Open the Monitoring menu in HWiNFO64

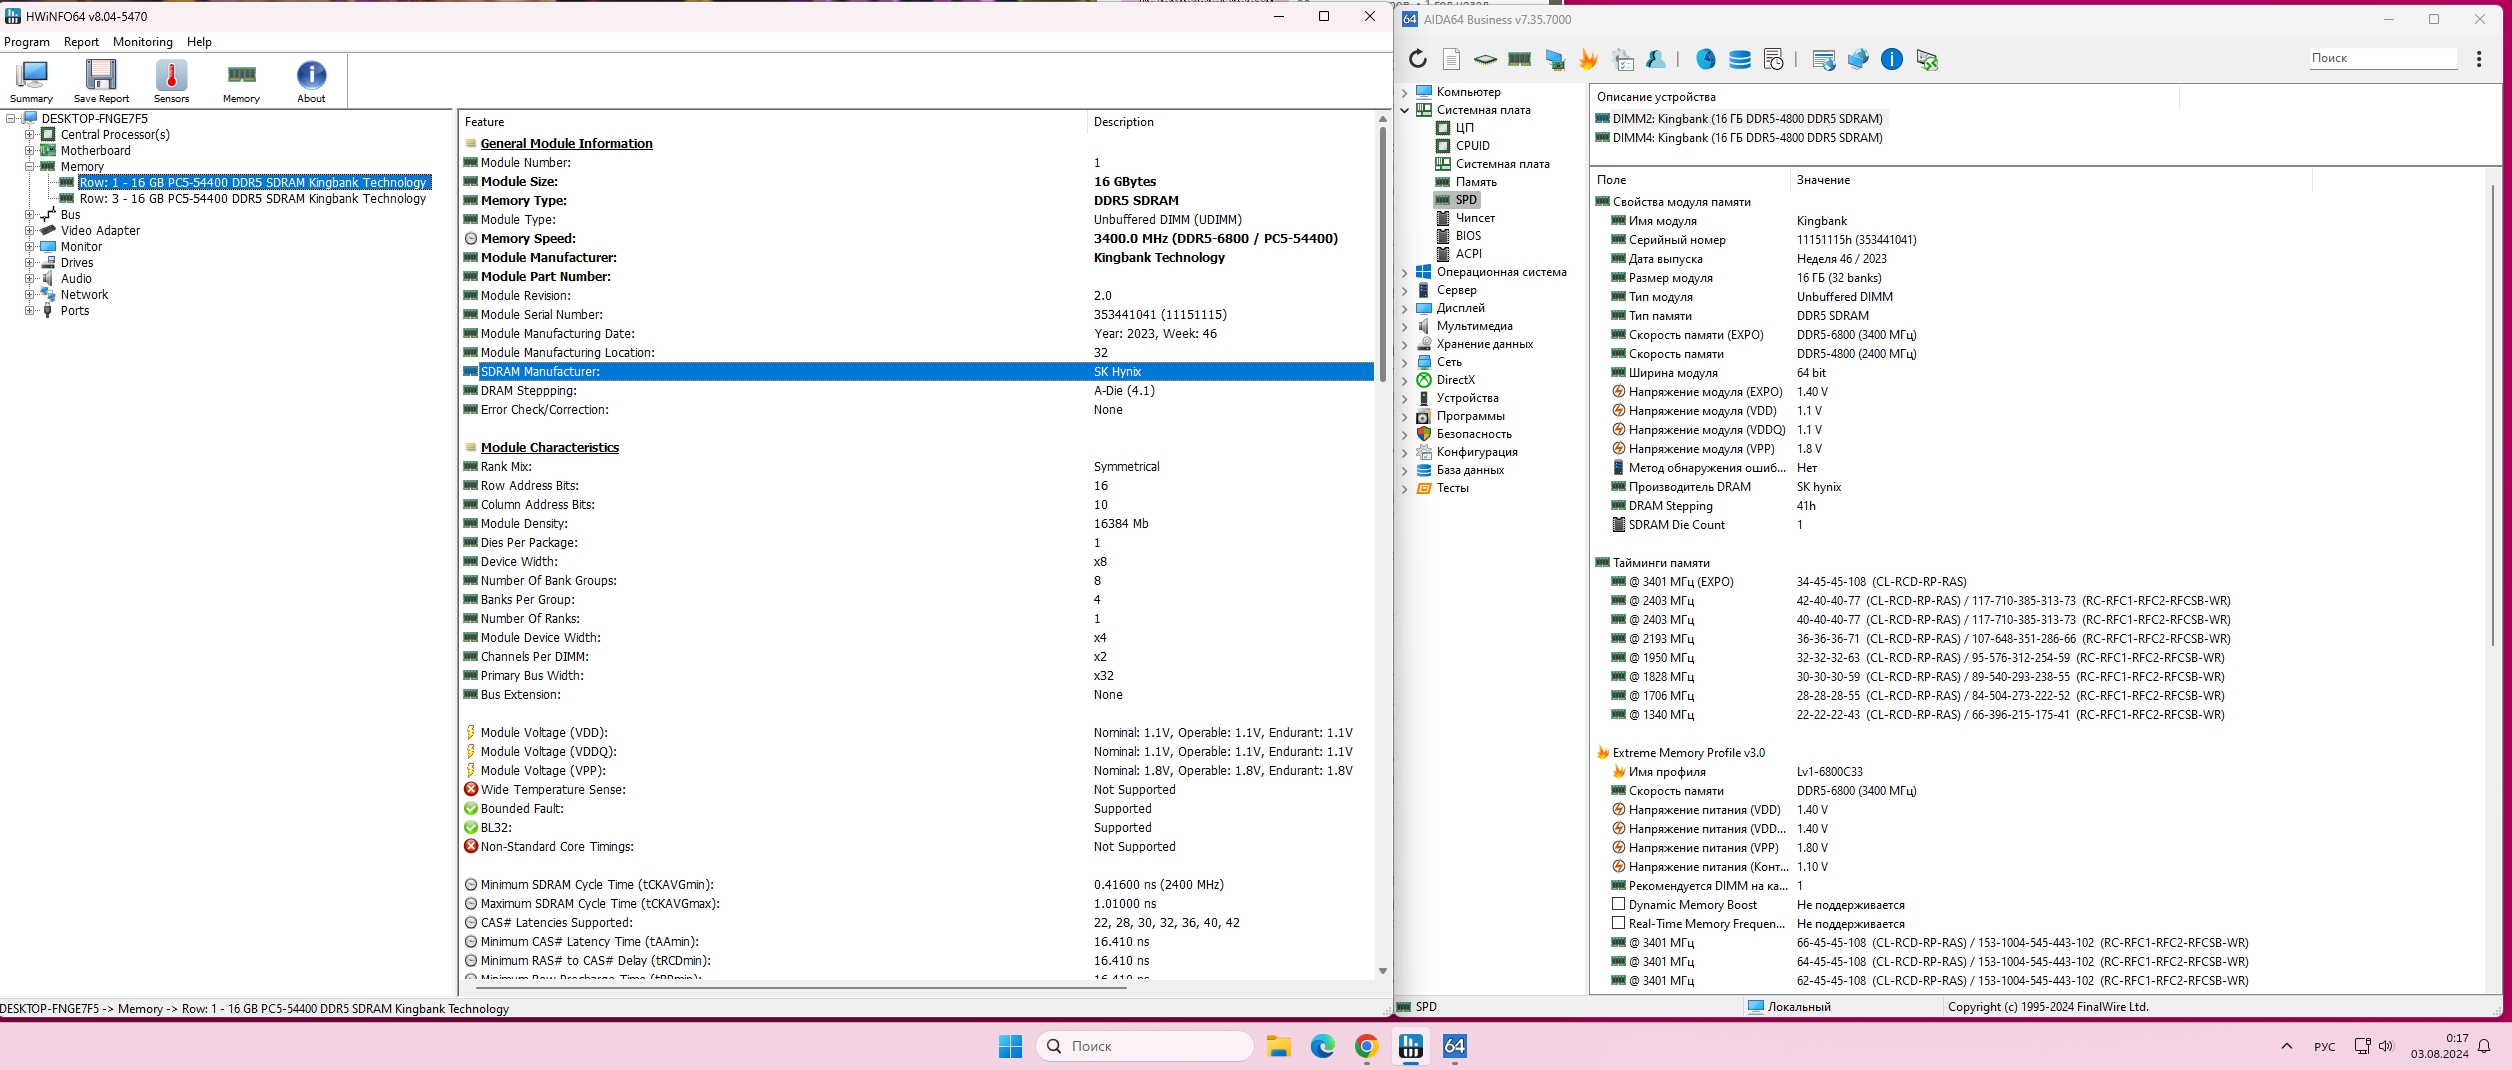click(143, 42)
